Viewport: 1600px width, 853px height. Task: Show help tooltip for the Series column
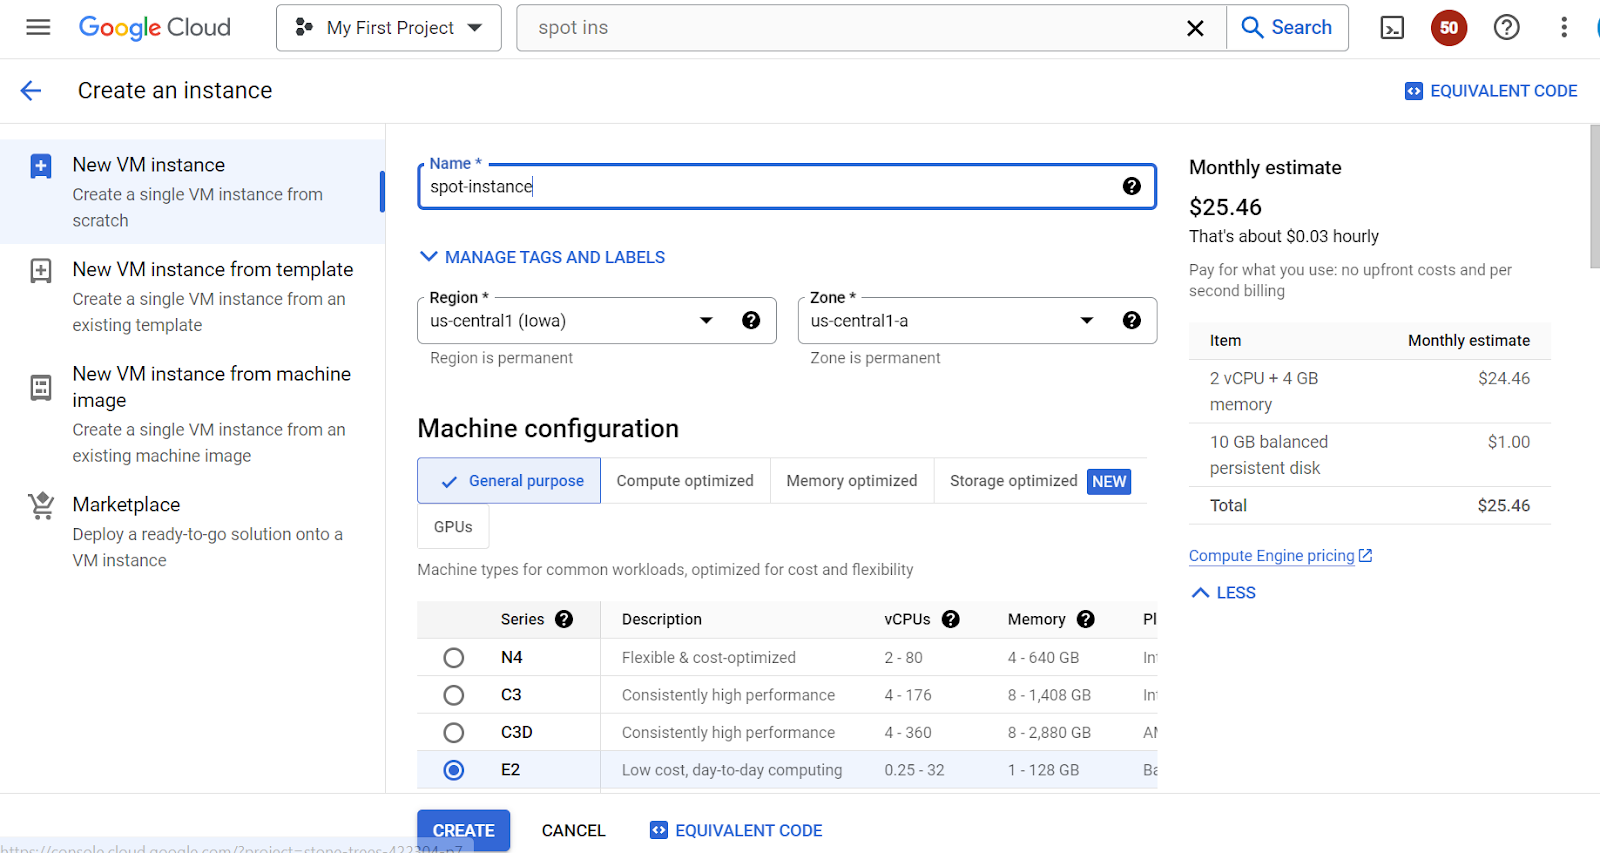(x=564, y=619)
